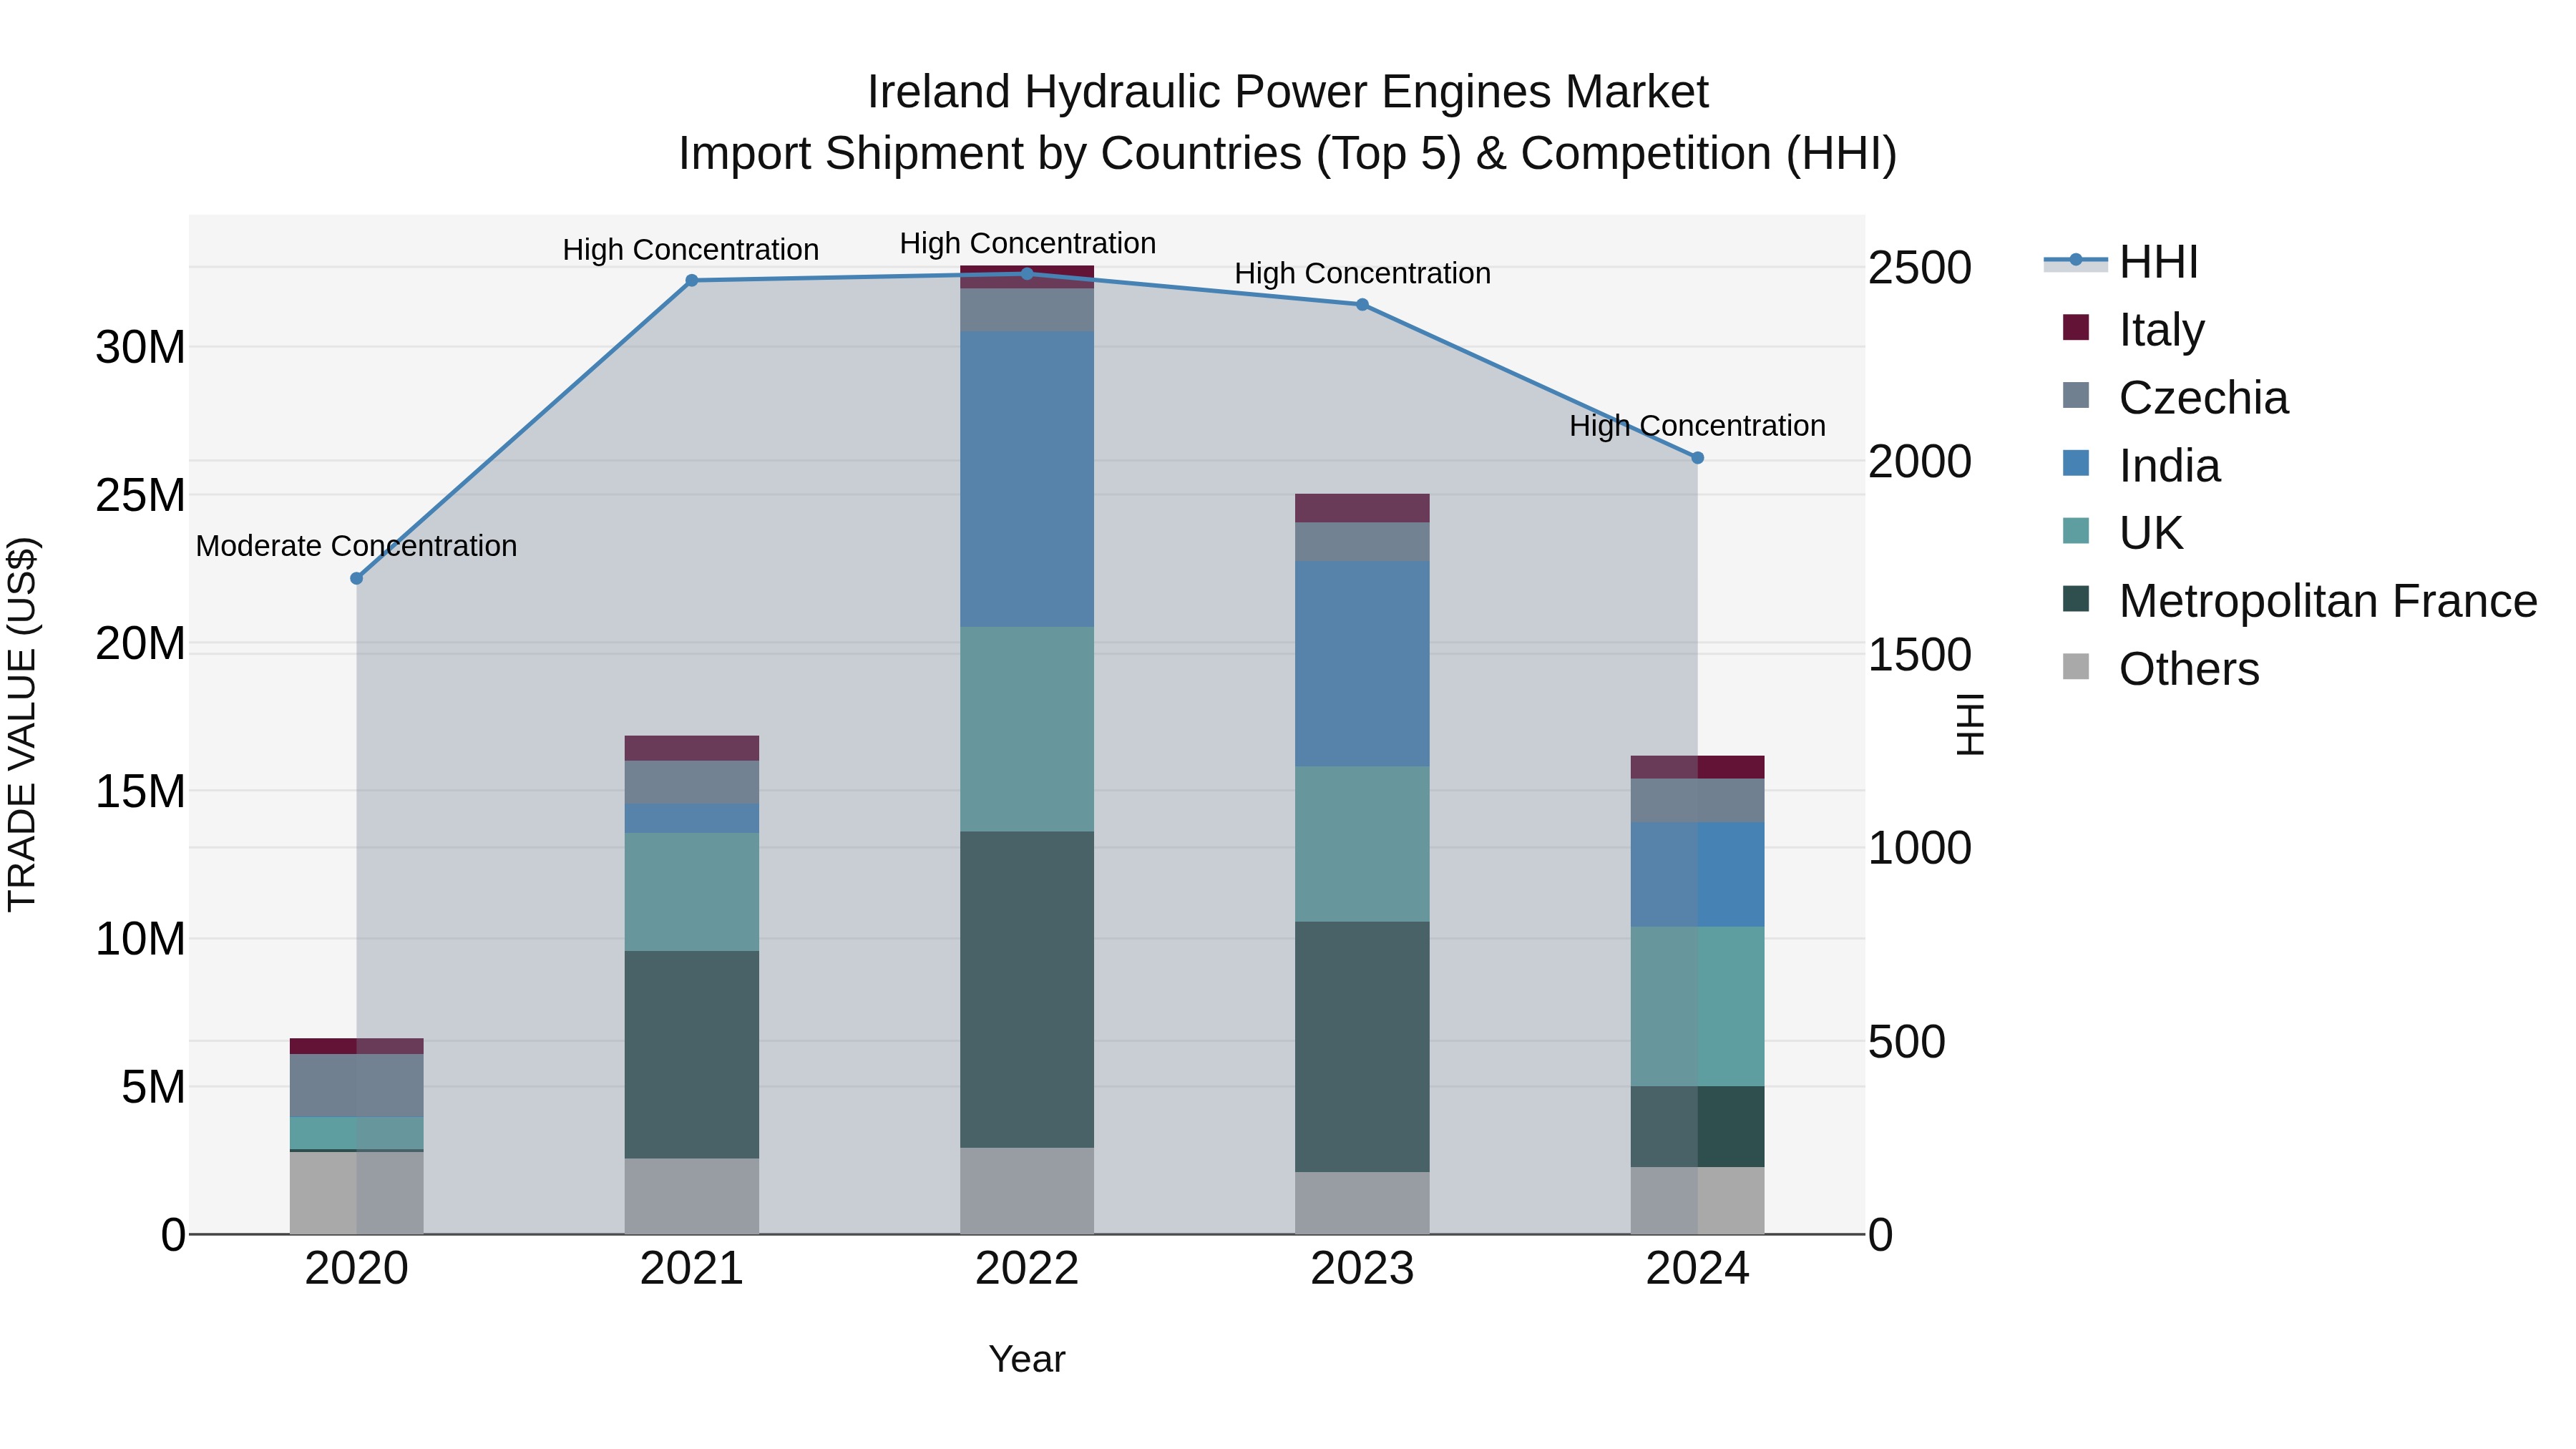Toggle the Italy legend label
The image size is (2576, 1449).
click(x=2161, y=330)
